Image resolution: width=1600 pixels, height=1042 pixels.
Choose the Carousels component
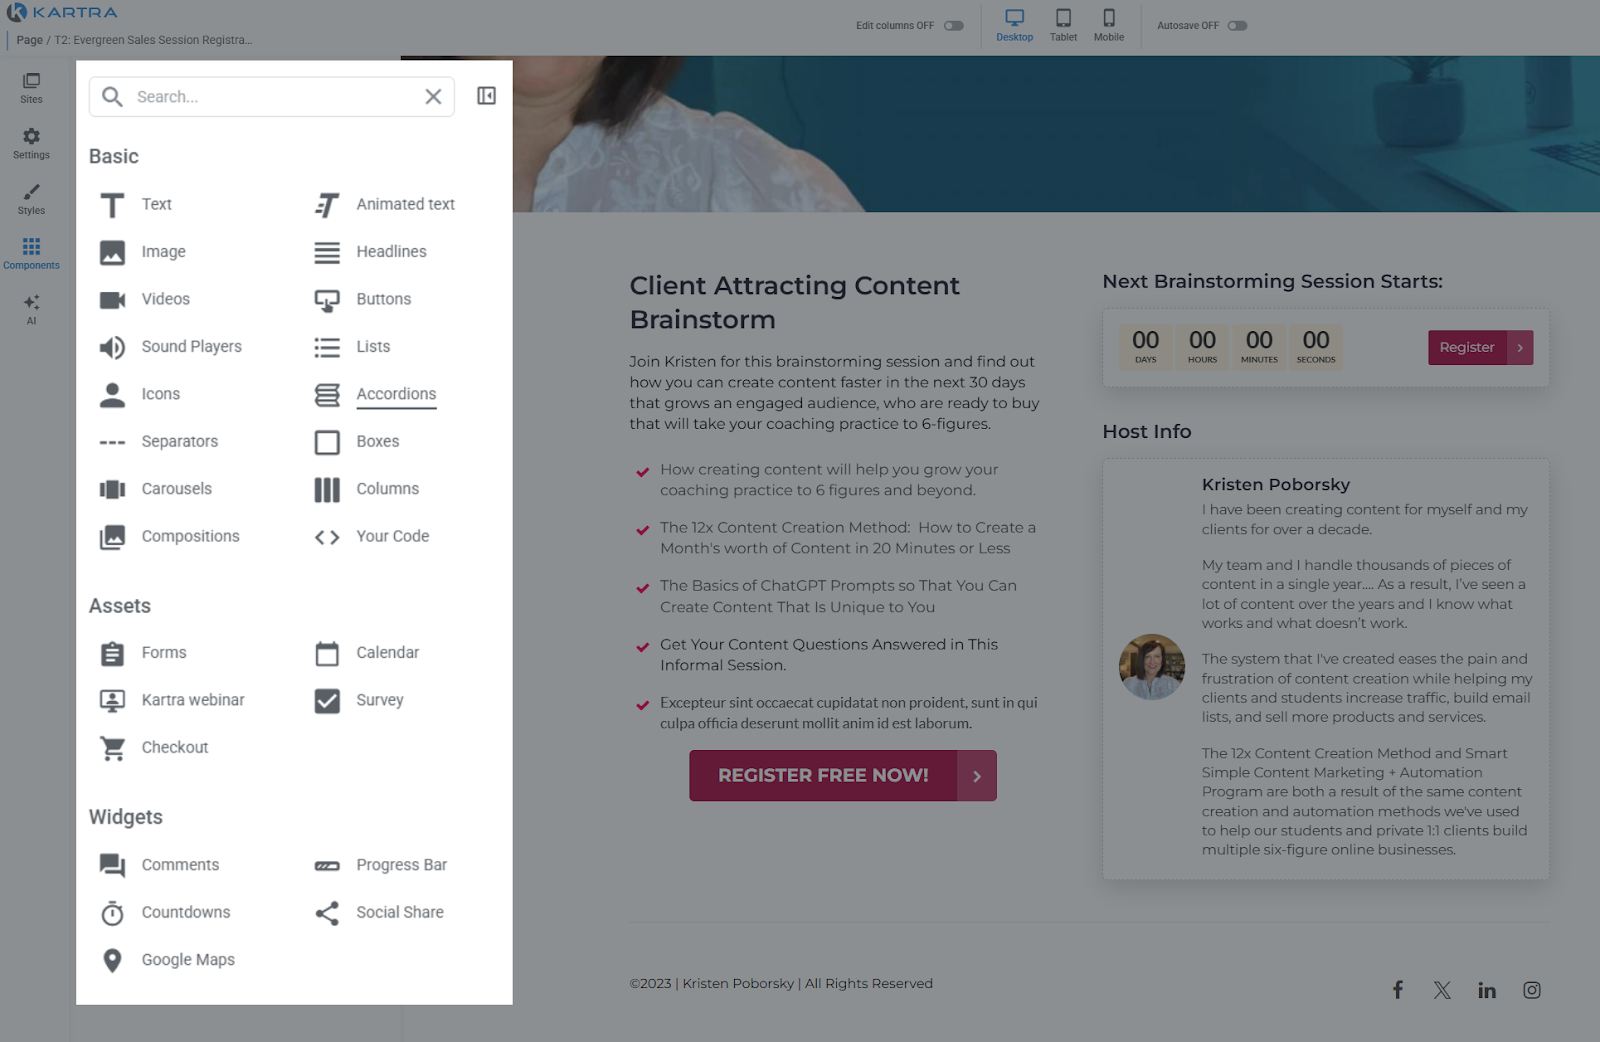click(156, 489)
